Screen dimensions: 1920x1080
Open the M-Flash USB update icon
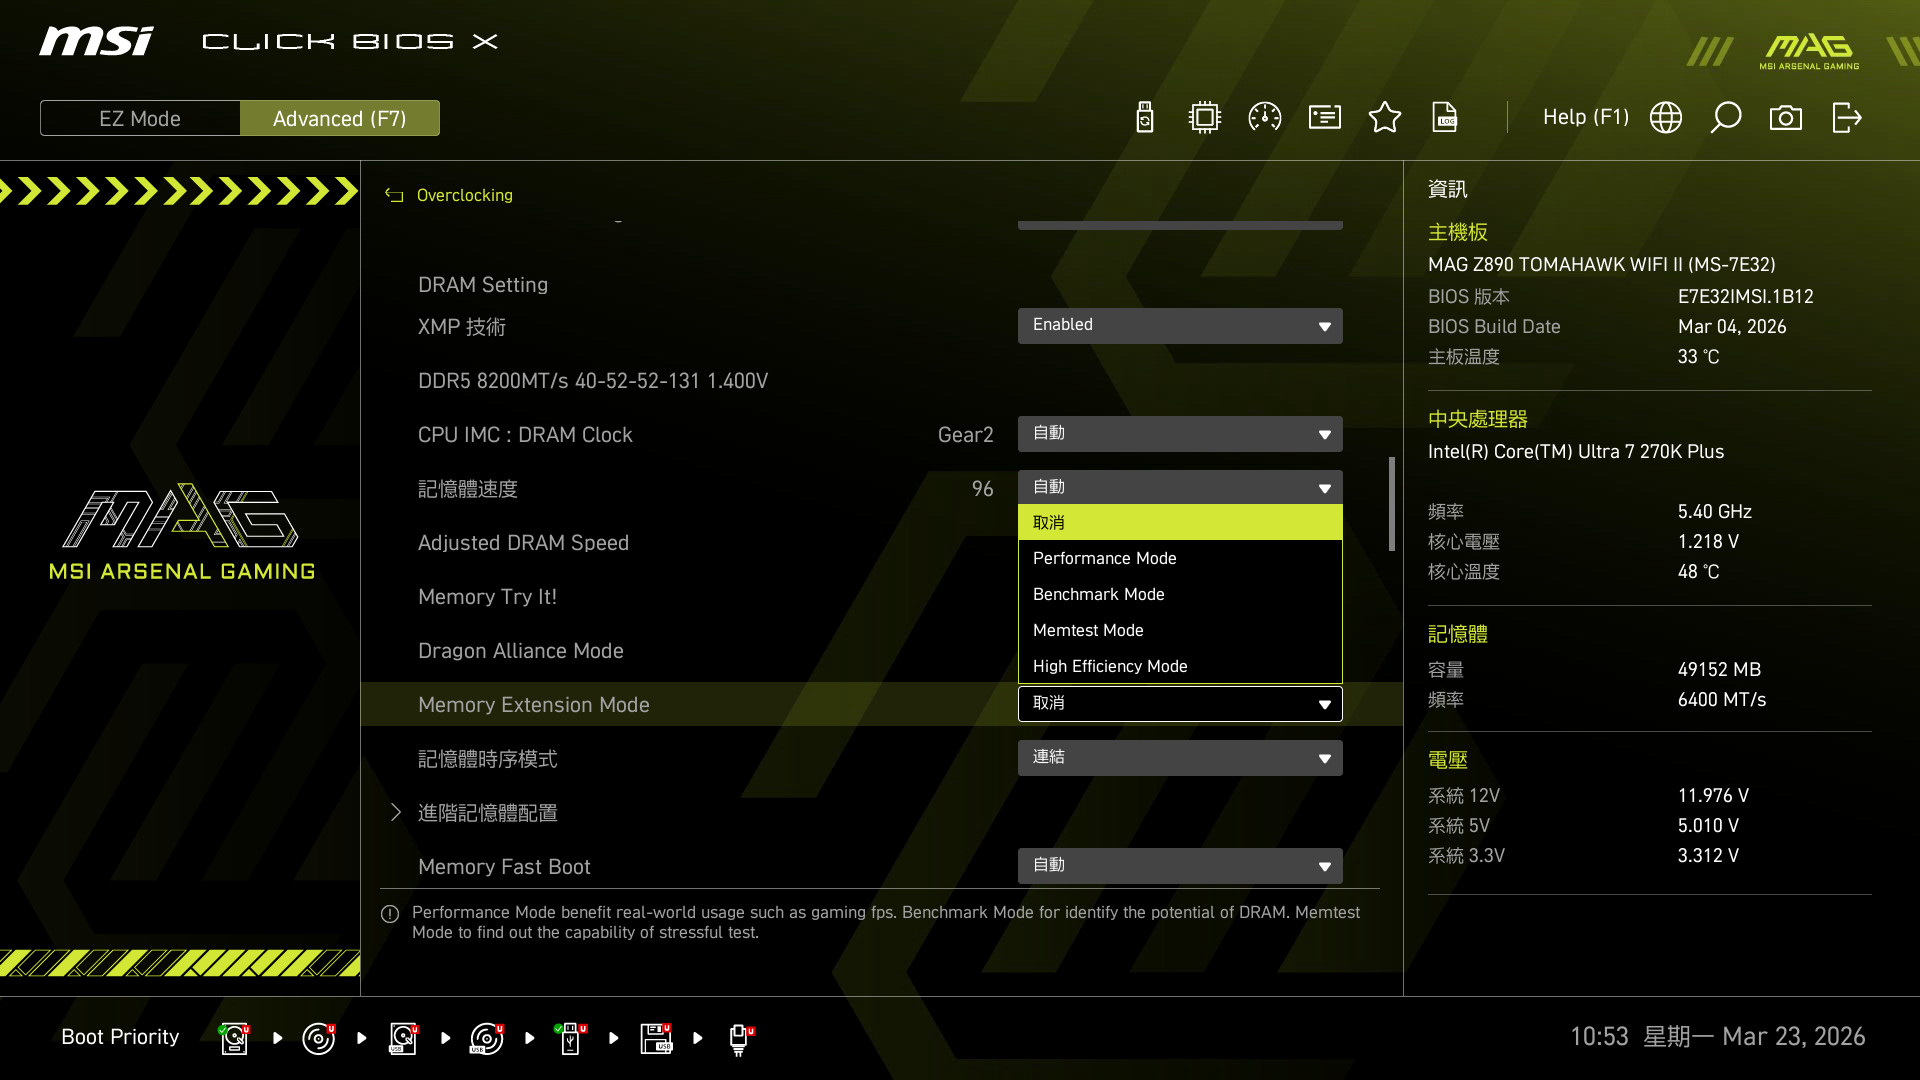click(x=1145, y=118)
